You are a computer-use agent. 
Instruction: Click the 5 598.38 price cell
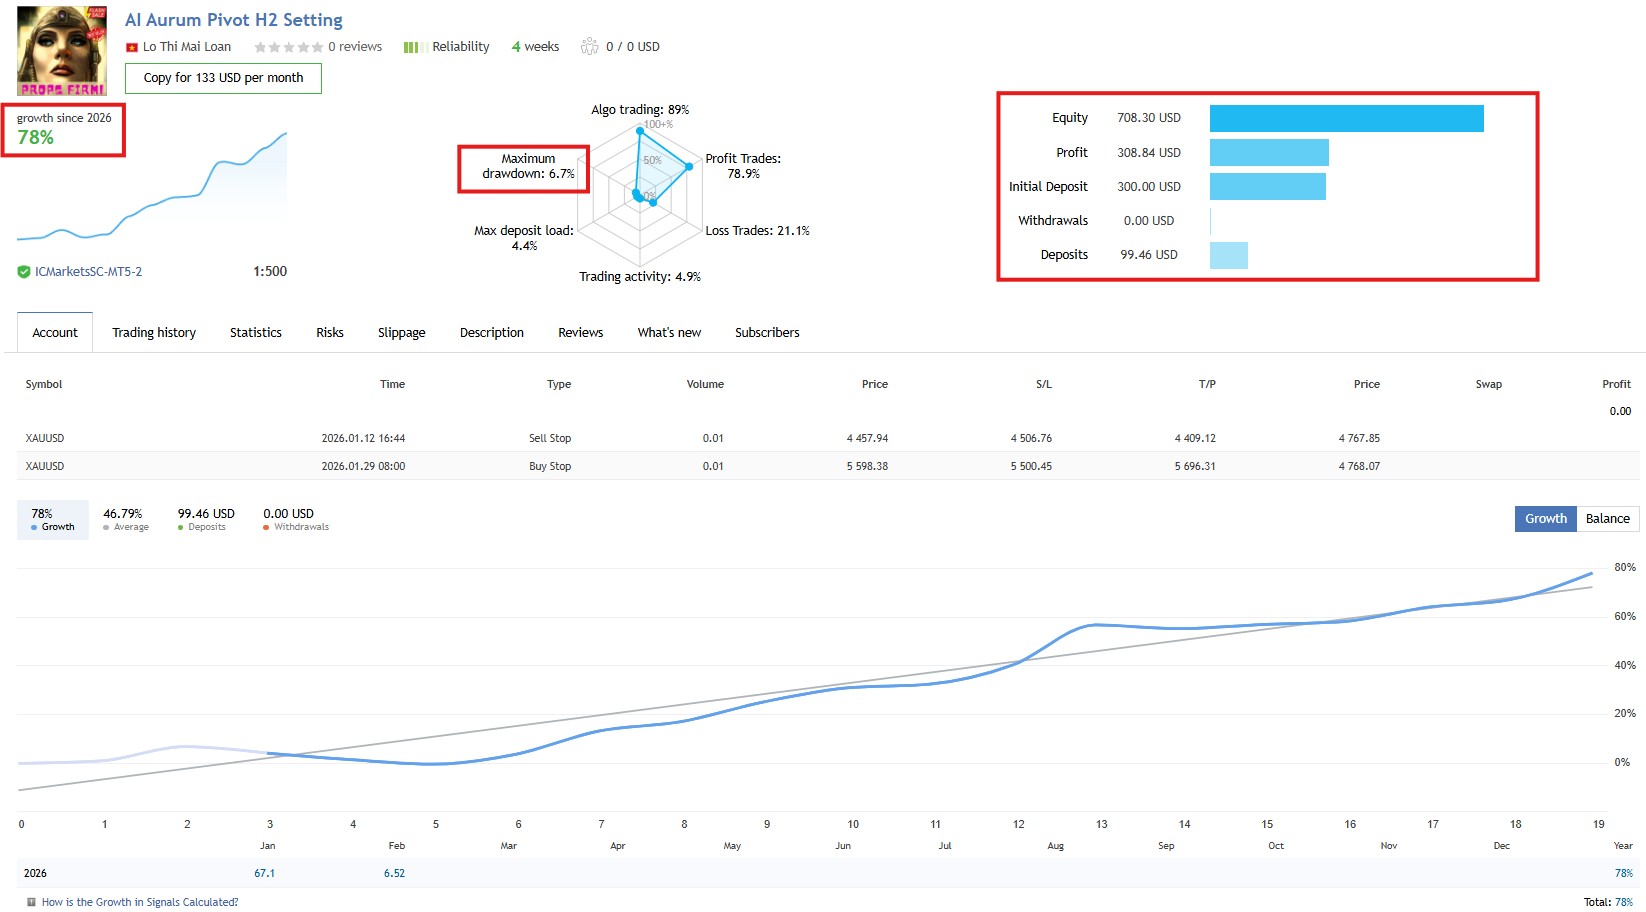(x=867, y=466)
